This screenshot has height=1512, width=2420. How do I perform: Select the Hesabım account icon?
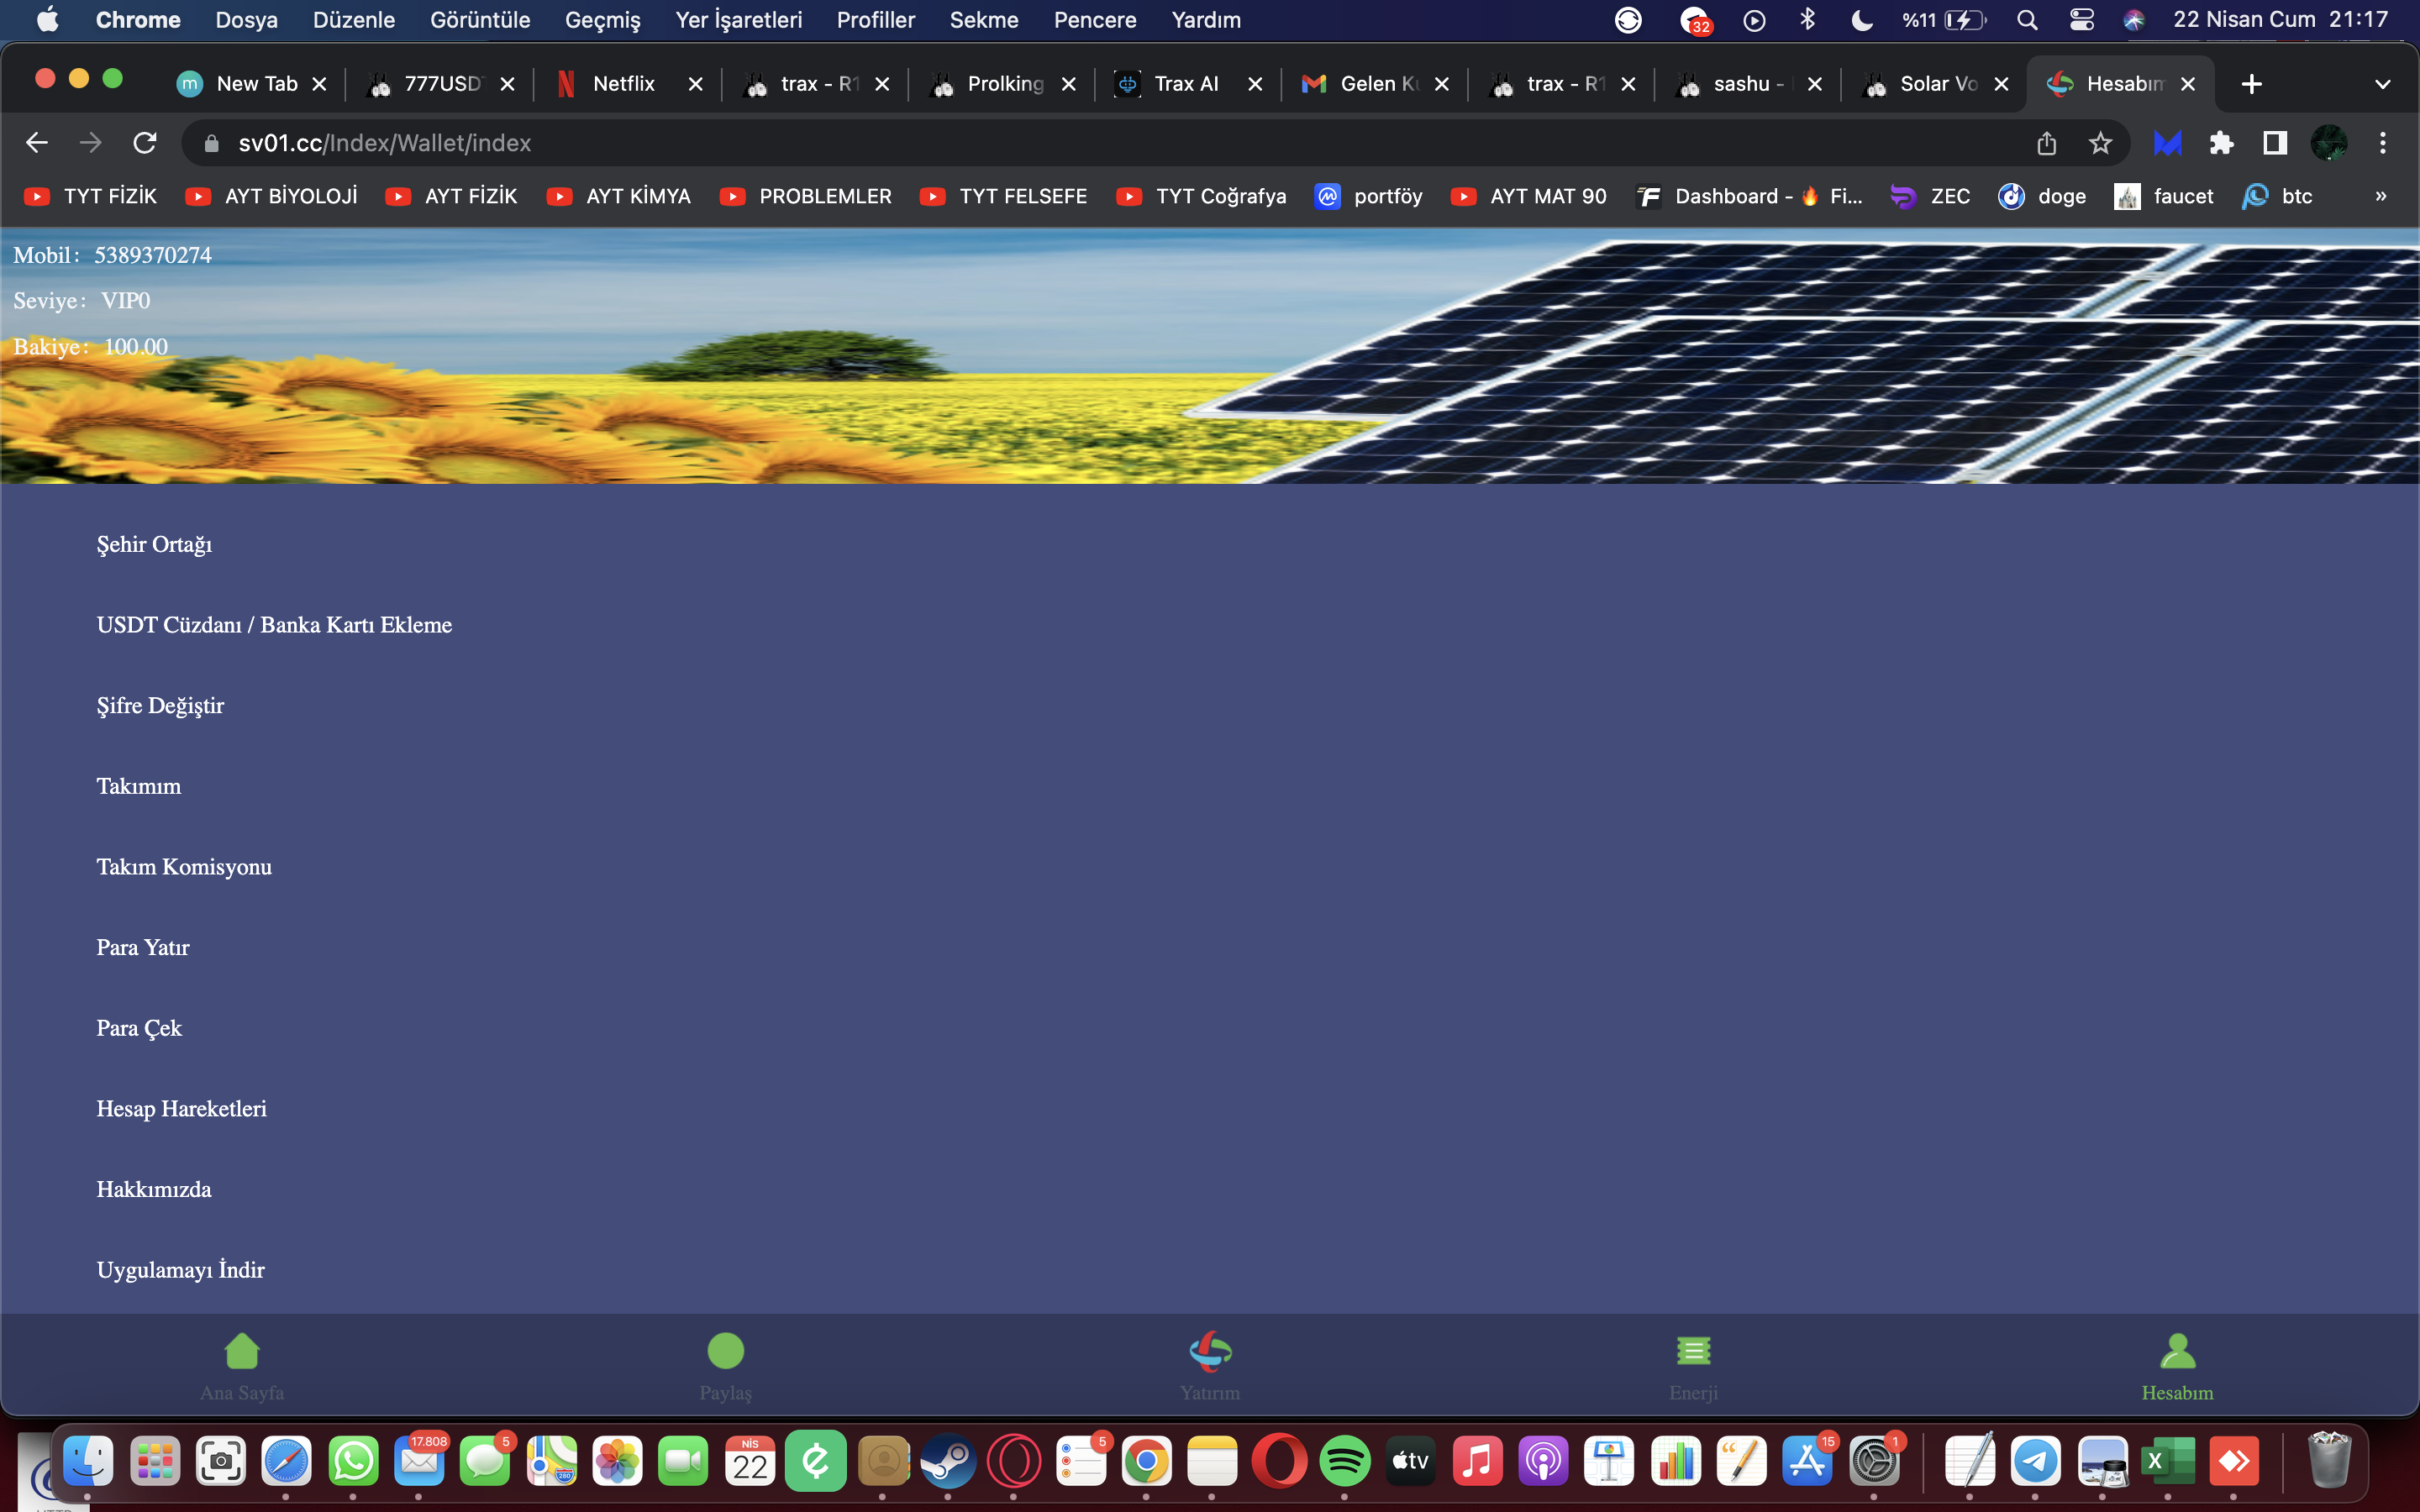[x=2177, y=1351]
